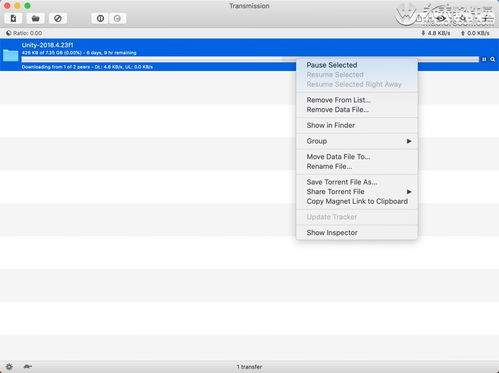The image size is (499, 373).
Task: Expand the Group submenu
Action: pyautogui.click(x=357, y=141)
